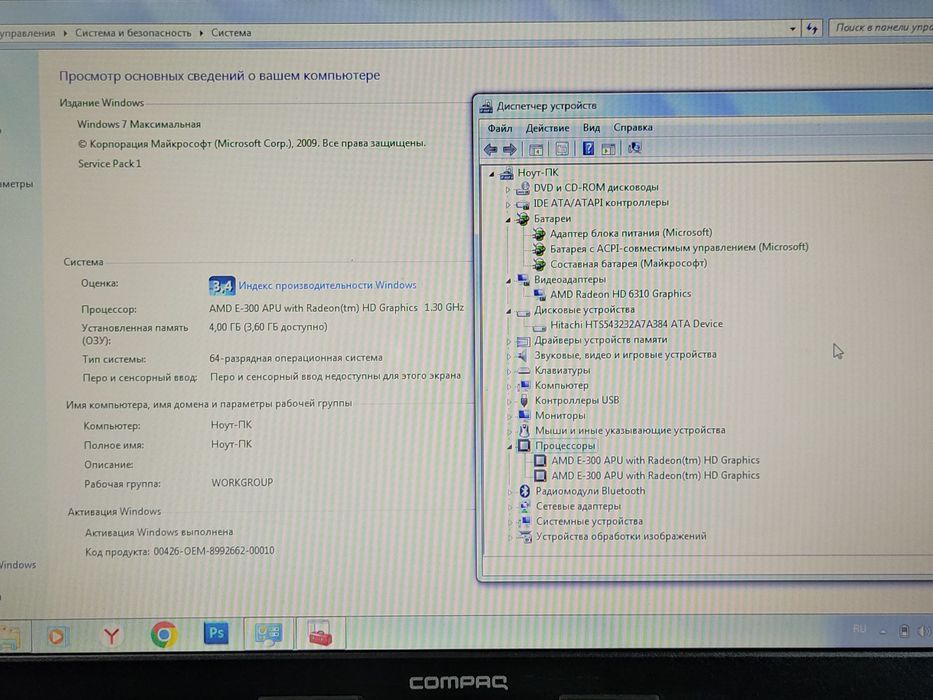Click the Forward arrow in Device Manager toolbar

tap(509, 149)
